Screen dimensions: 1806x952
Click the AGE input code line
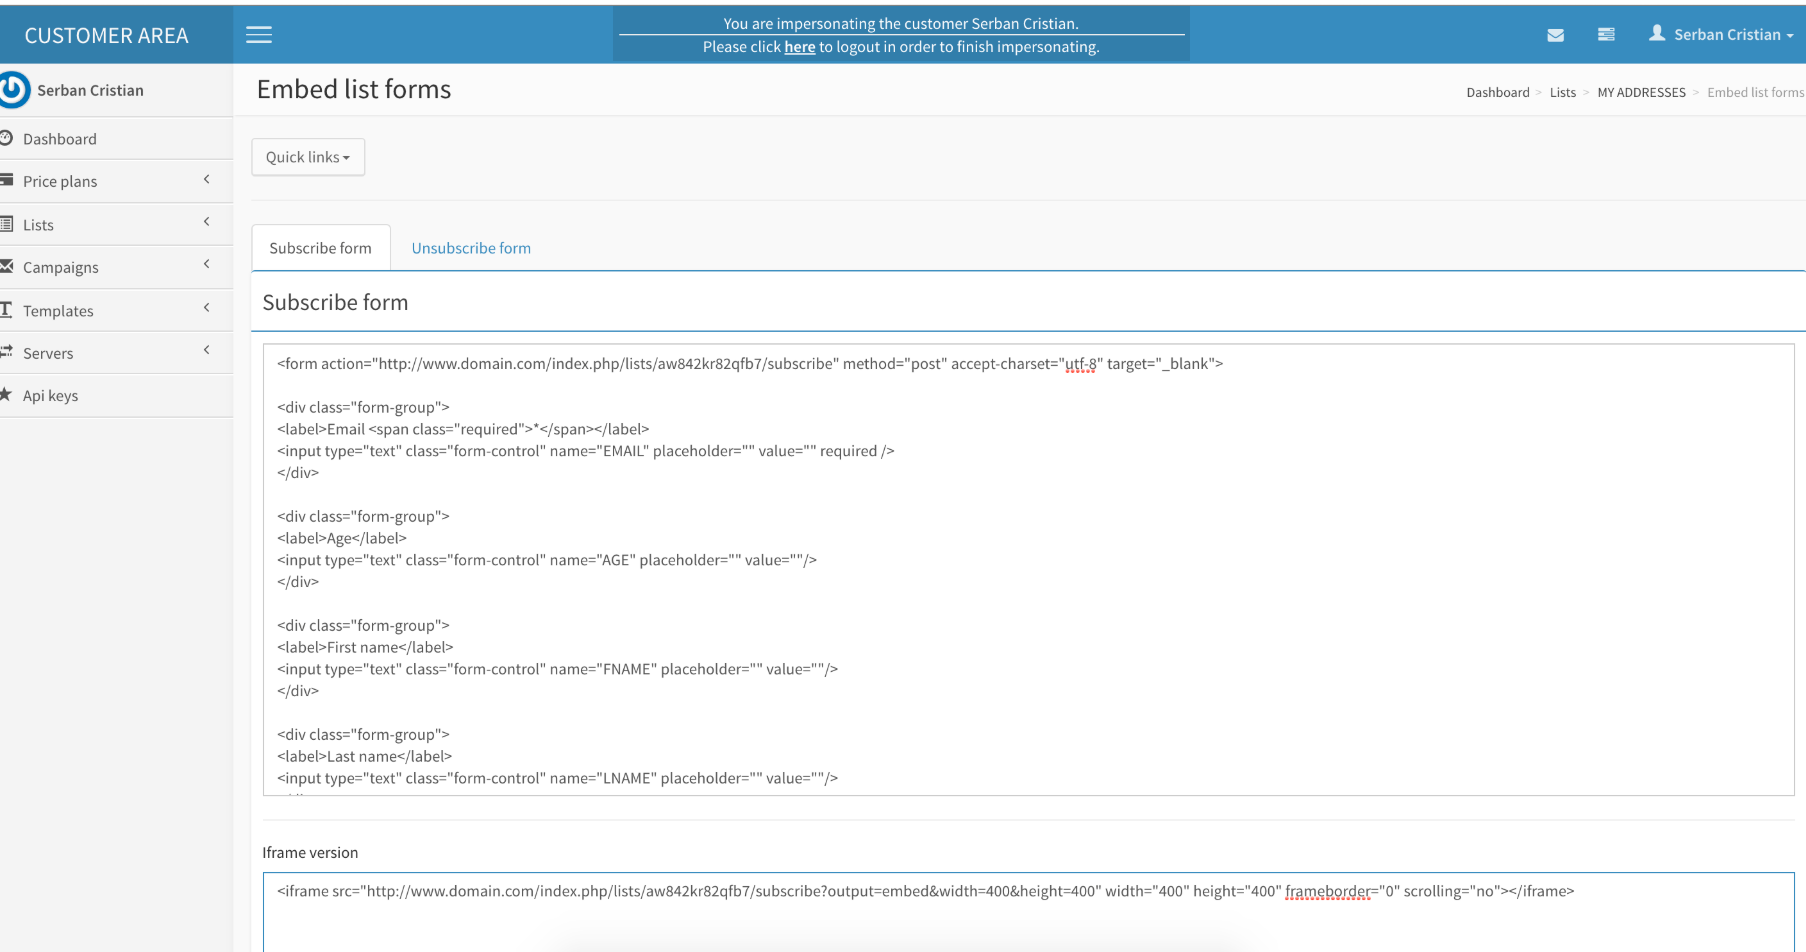point(547,560)
